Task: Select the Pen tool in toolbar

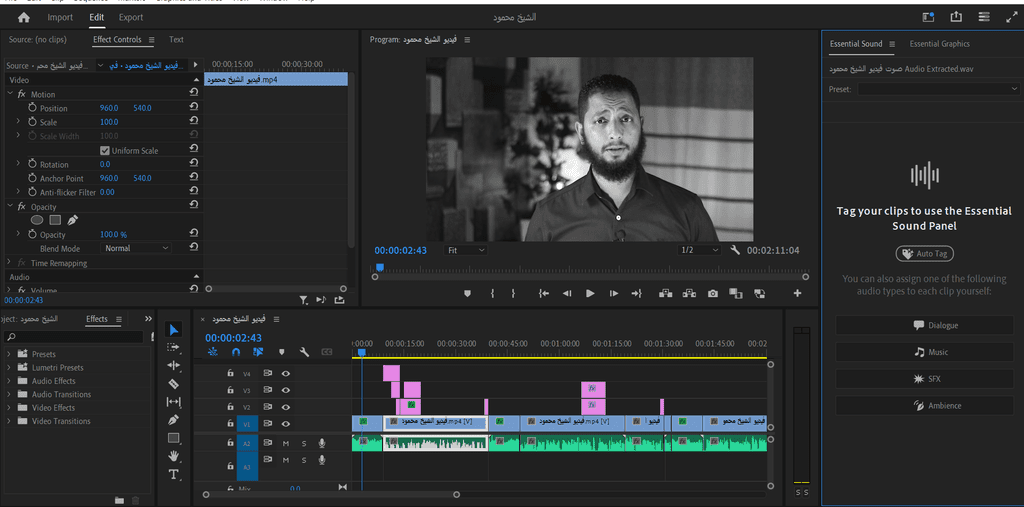Action: [x=173, y=419]
